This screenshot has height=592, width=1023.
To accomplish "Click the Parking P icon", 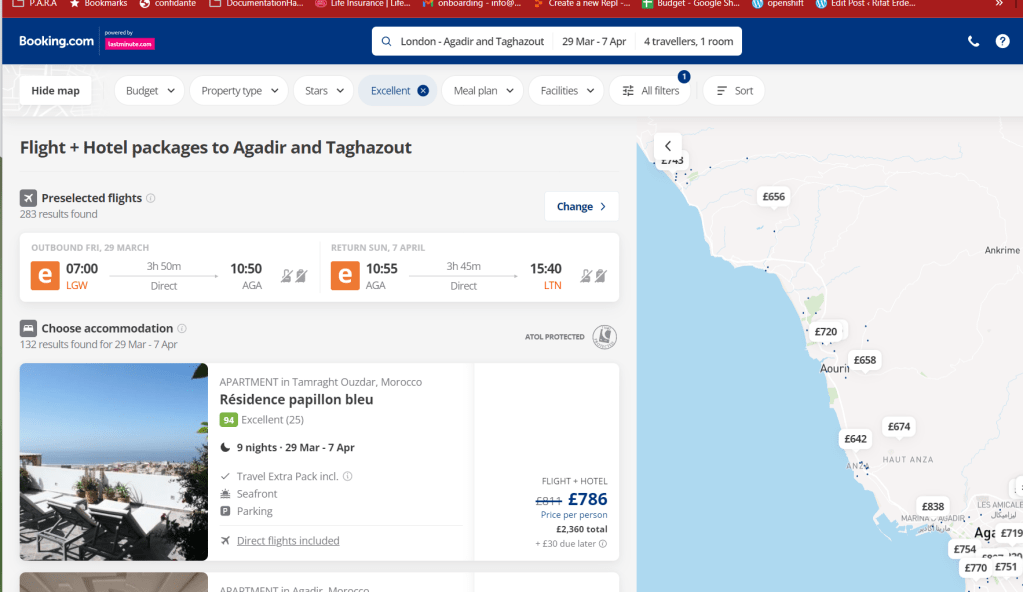I will (225, 511).
